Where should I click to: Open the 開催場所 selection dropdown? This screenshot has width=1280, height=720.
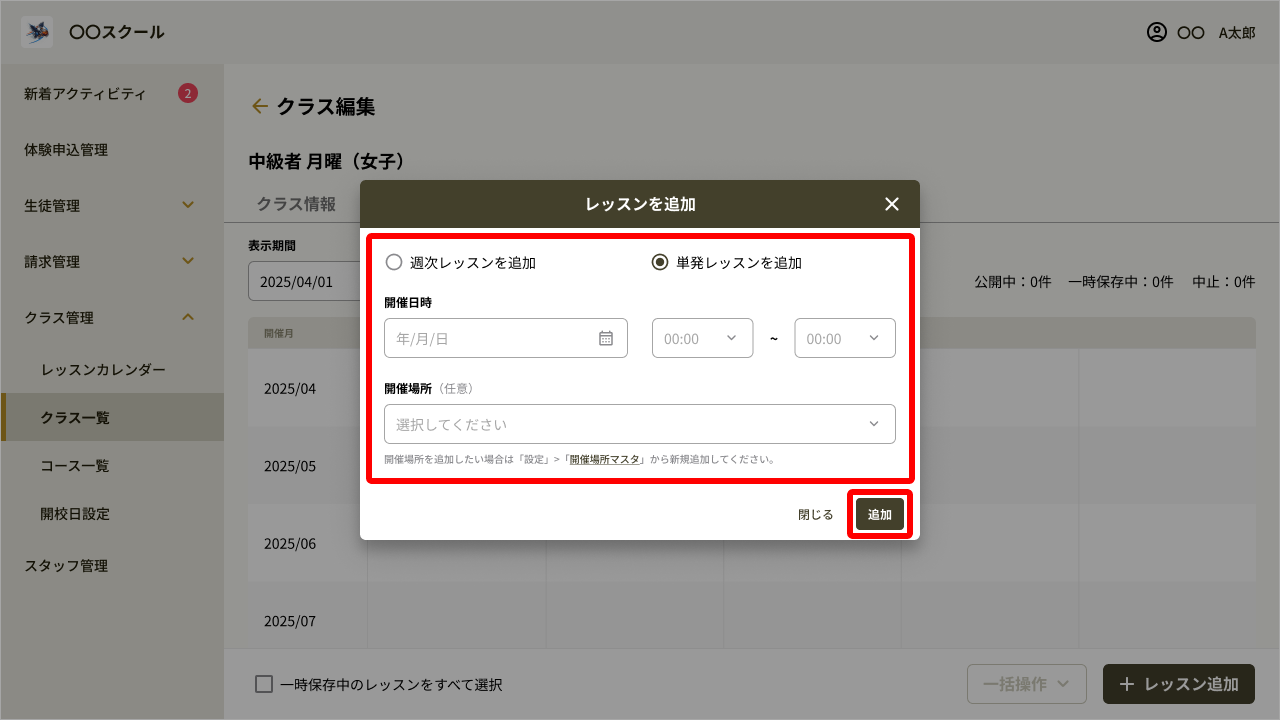(x=640, y=424)
